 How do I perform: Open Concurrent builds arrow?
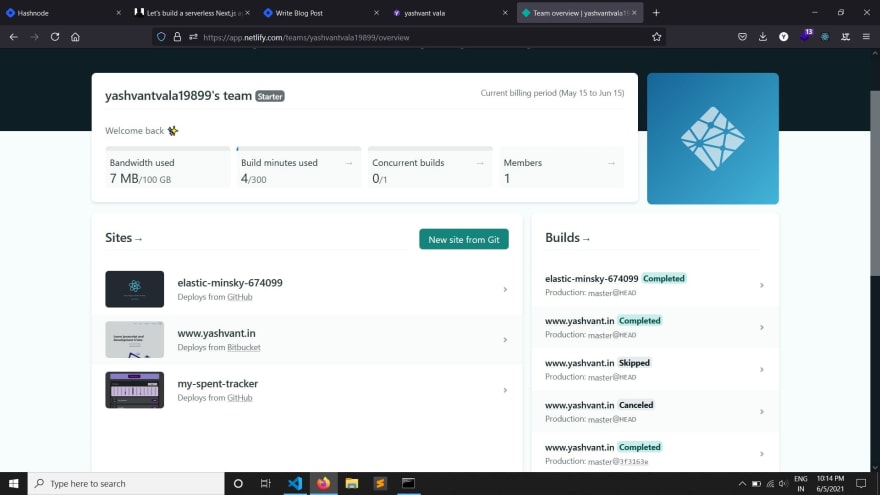480,163
